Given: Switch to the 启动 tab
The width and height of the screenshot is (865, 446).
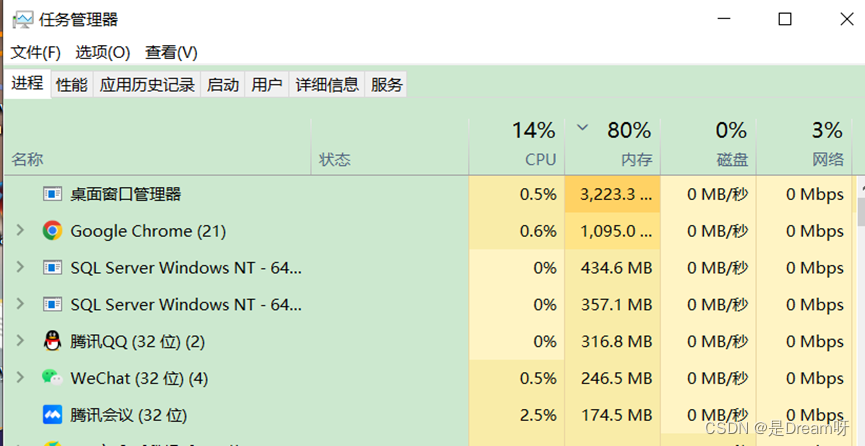Looking at the screenshot, I should [x=223, y=84].
